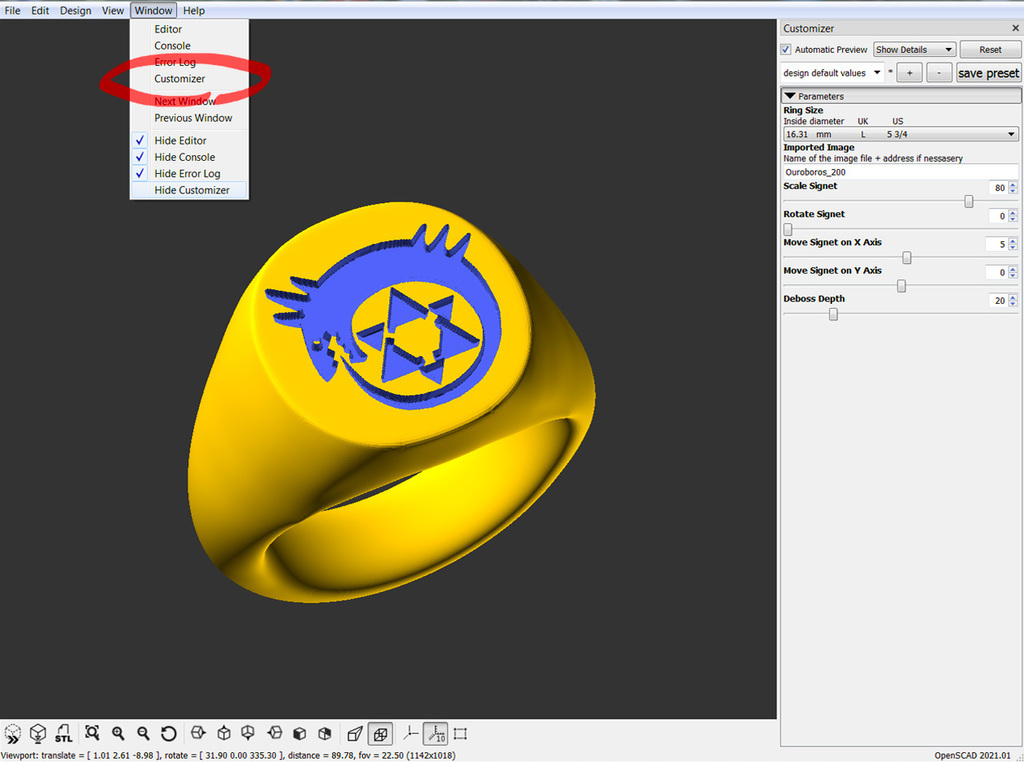Toggle the Show Axes icon
The image size is (1024, 762).
point(410,733)
